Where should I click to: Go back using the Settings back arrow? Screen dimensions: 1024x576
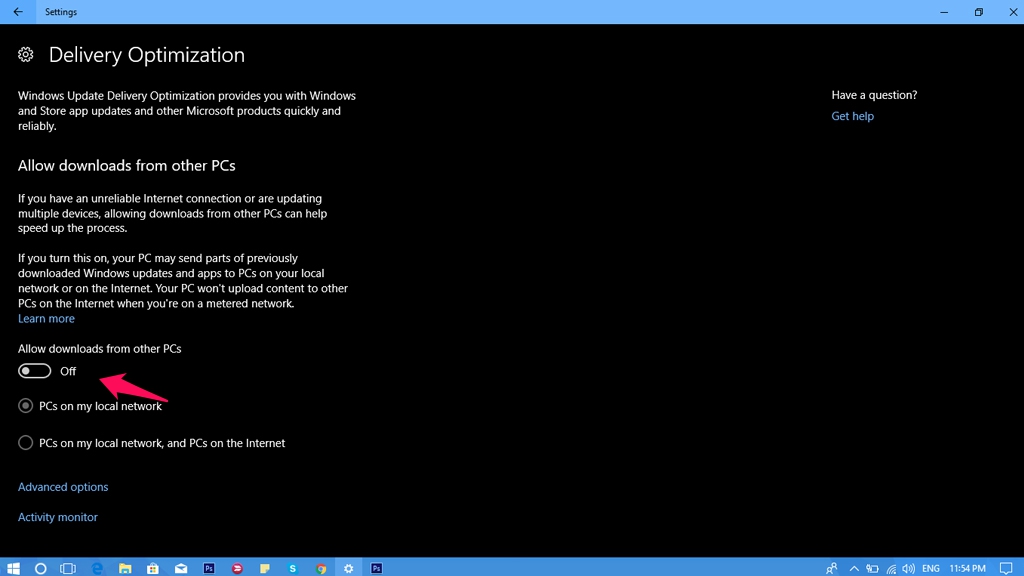[18, 12]
